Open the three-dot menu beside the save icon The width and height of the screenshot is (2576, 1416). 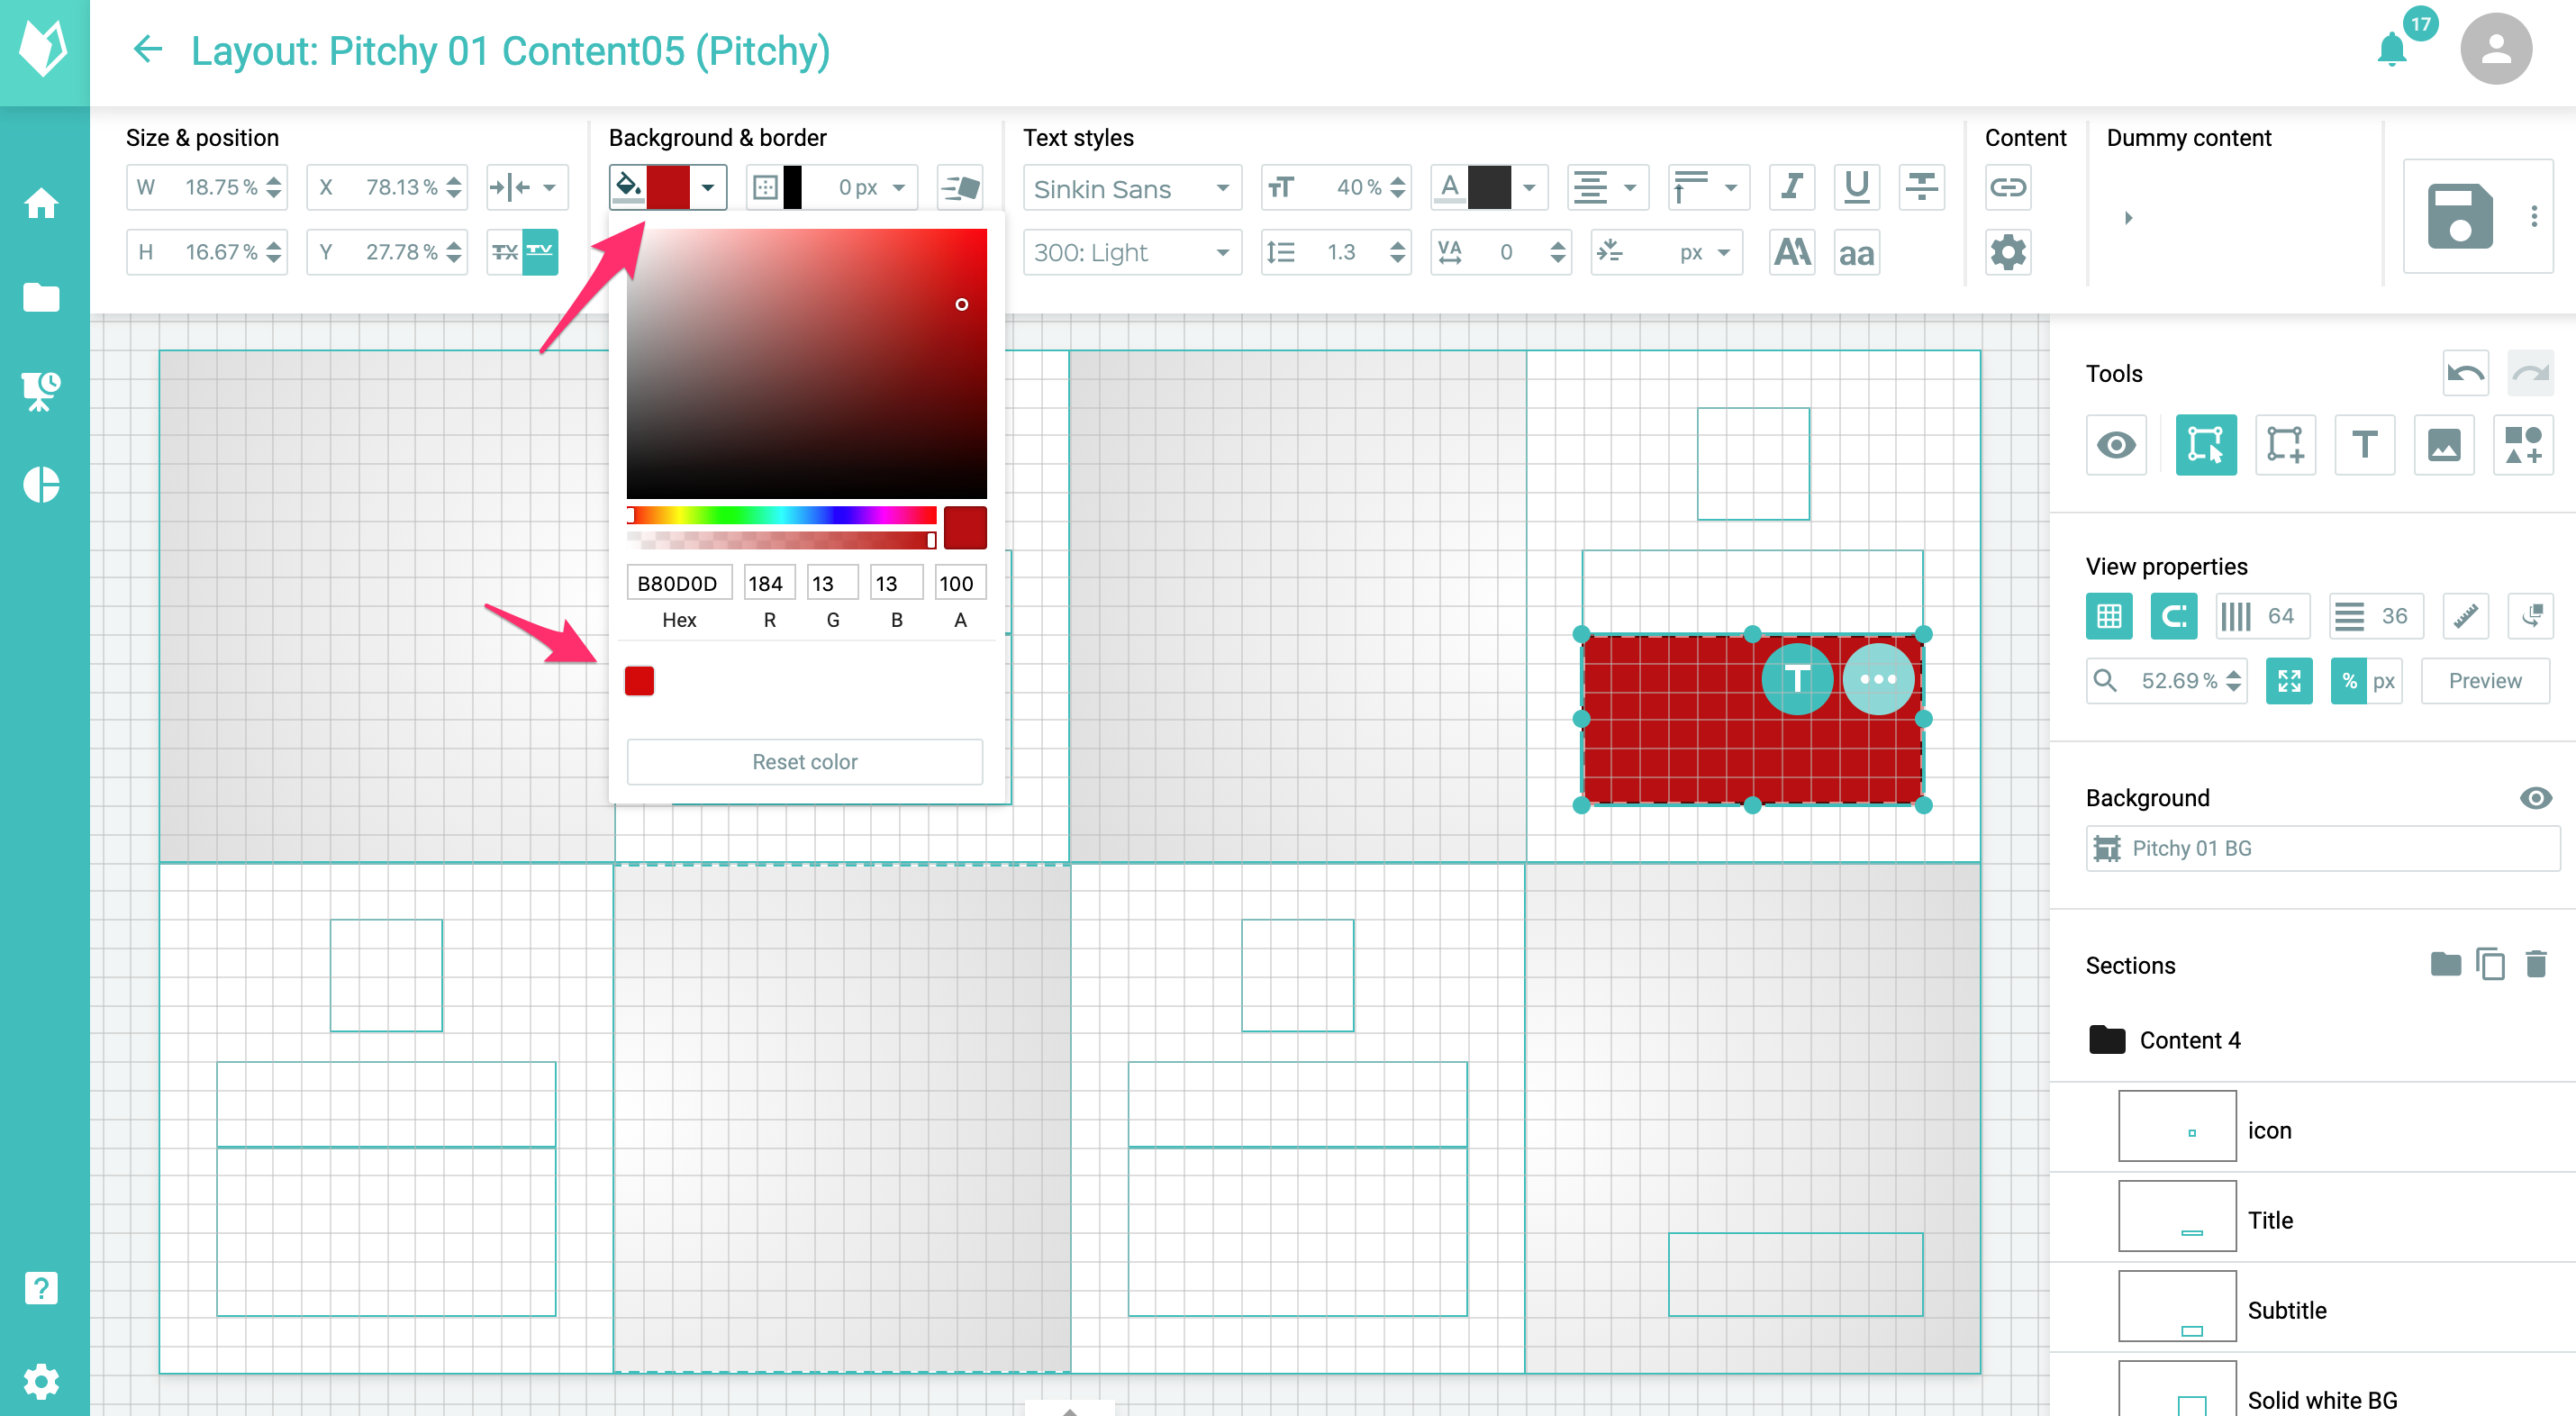click(x=2534, y=216)
